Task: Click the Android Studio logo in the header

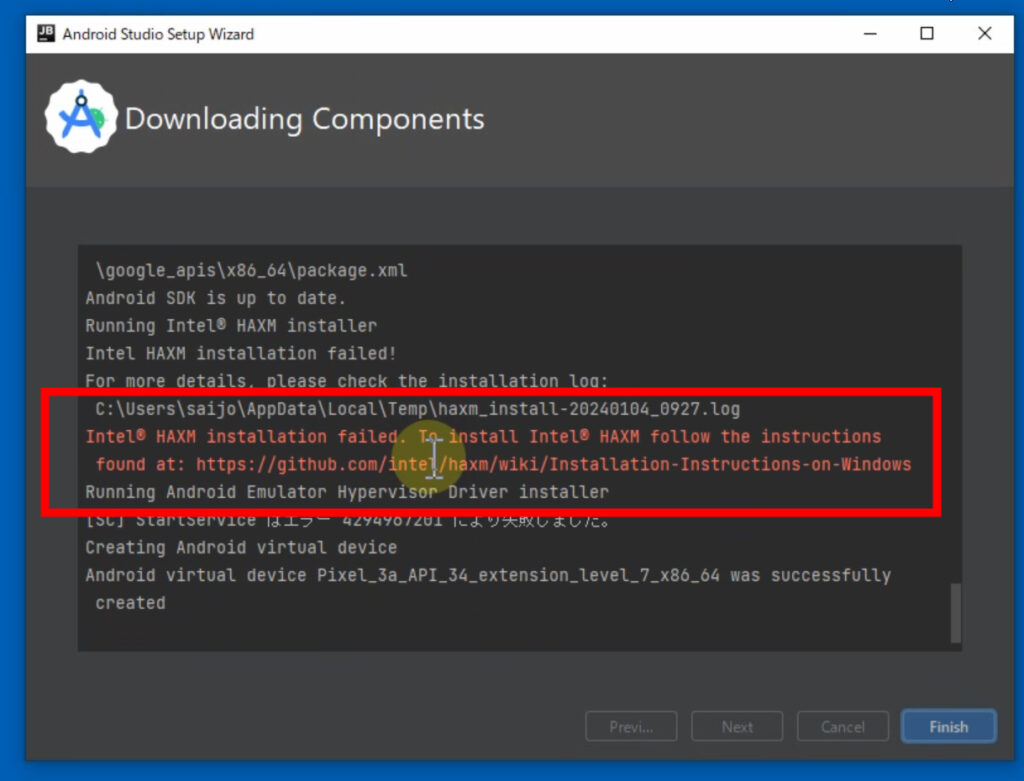Action: 81,119
